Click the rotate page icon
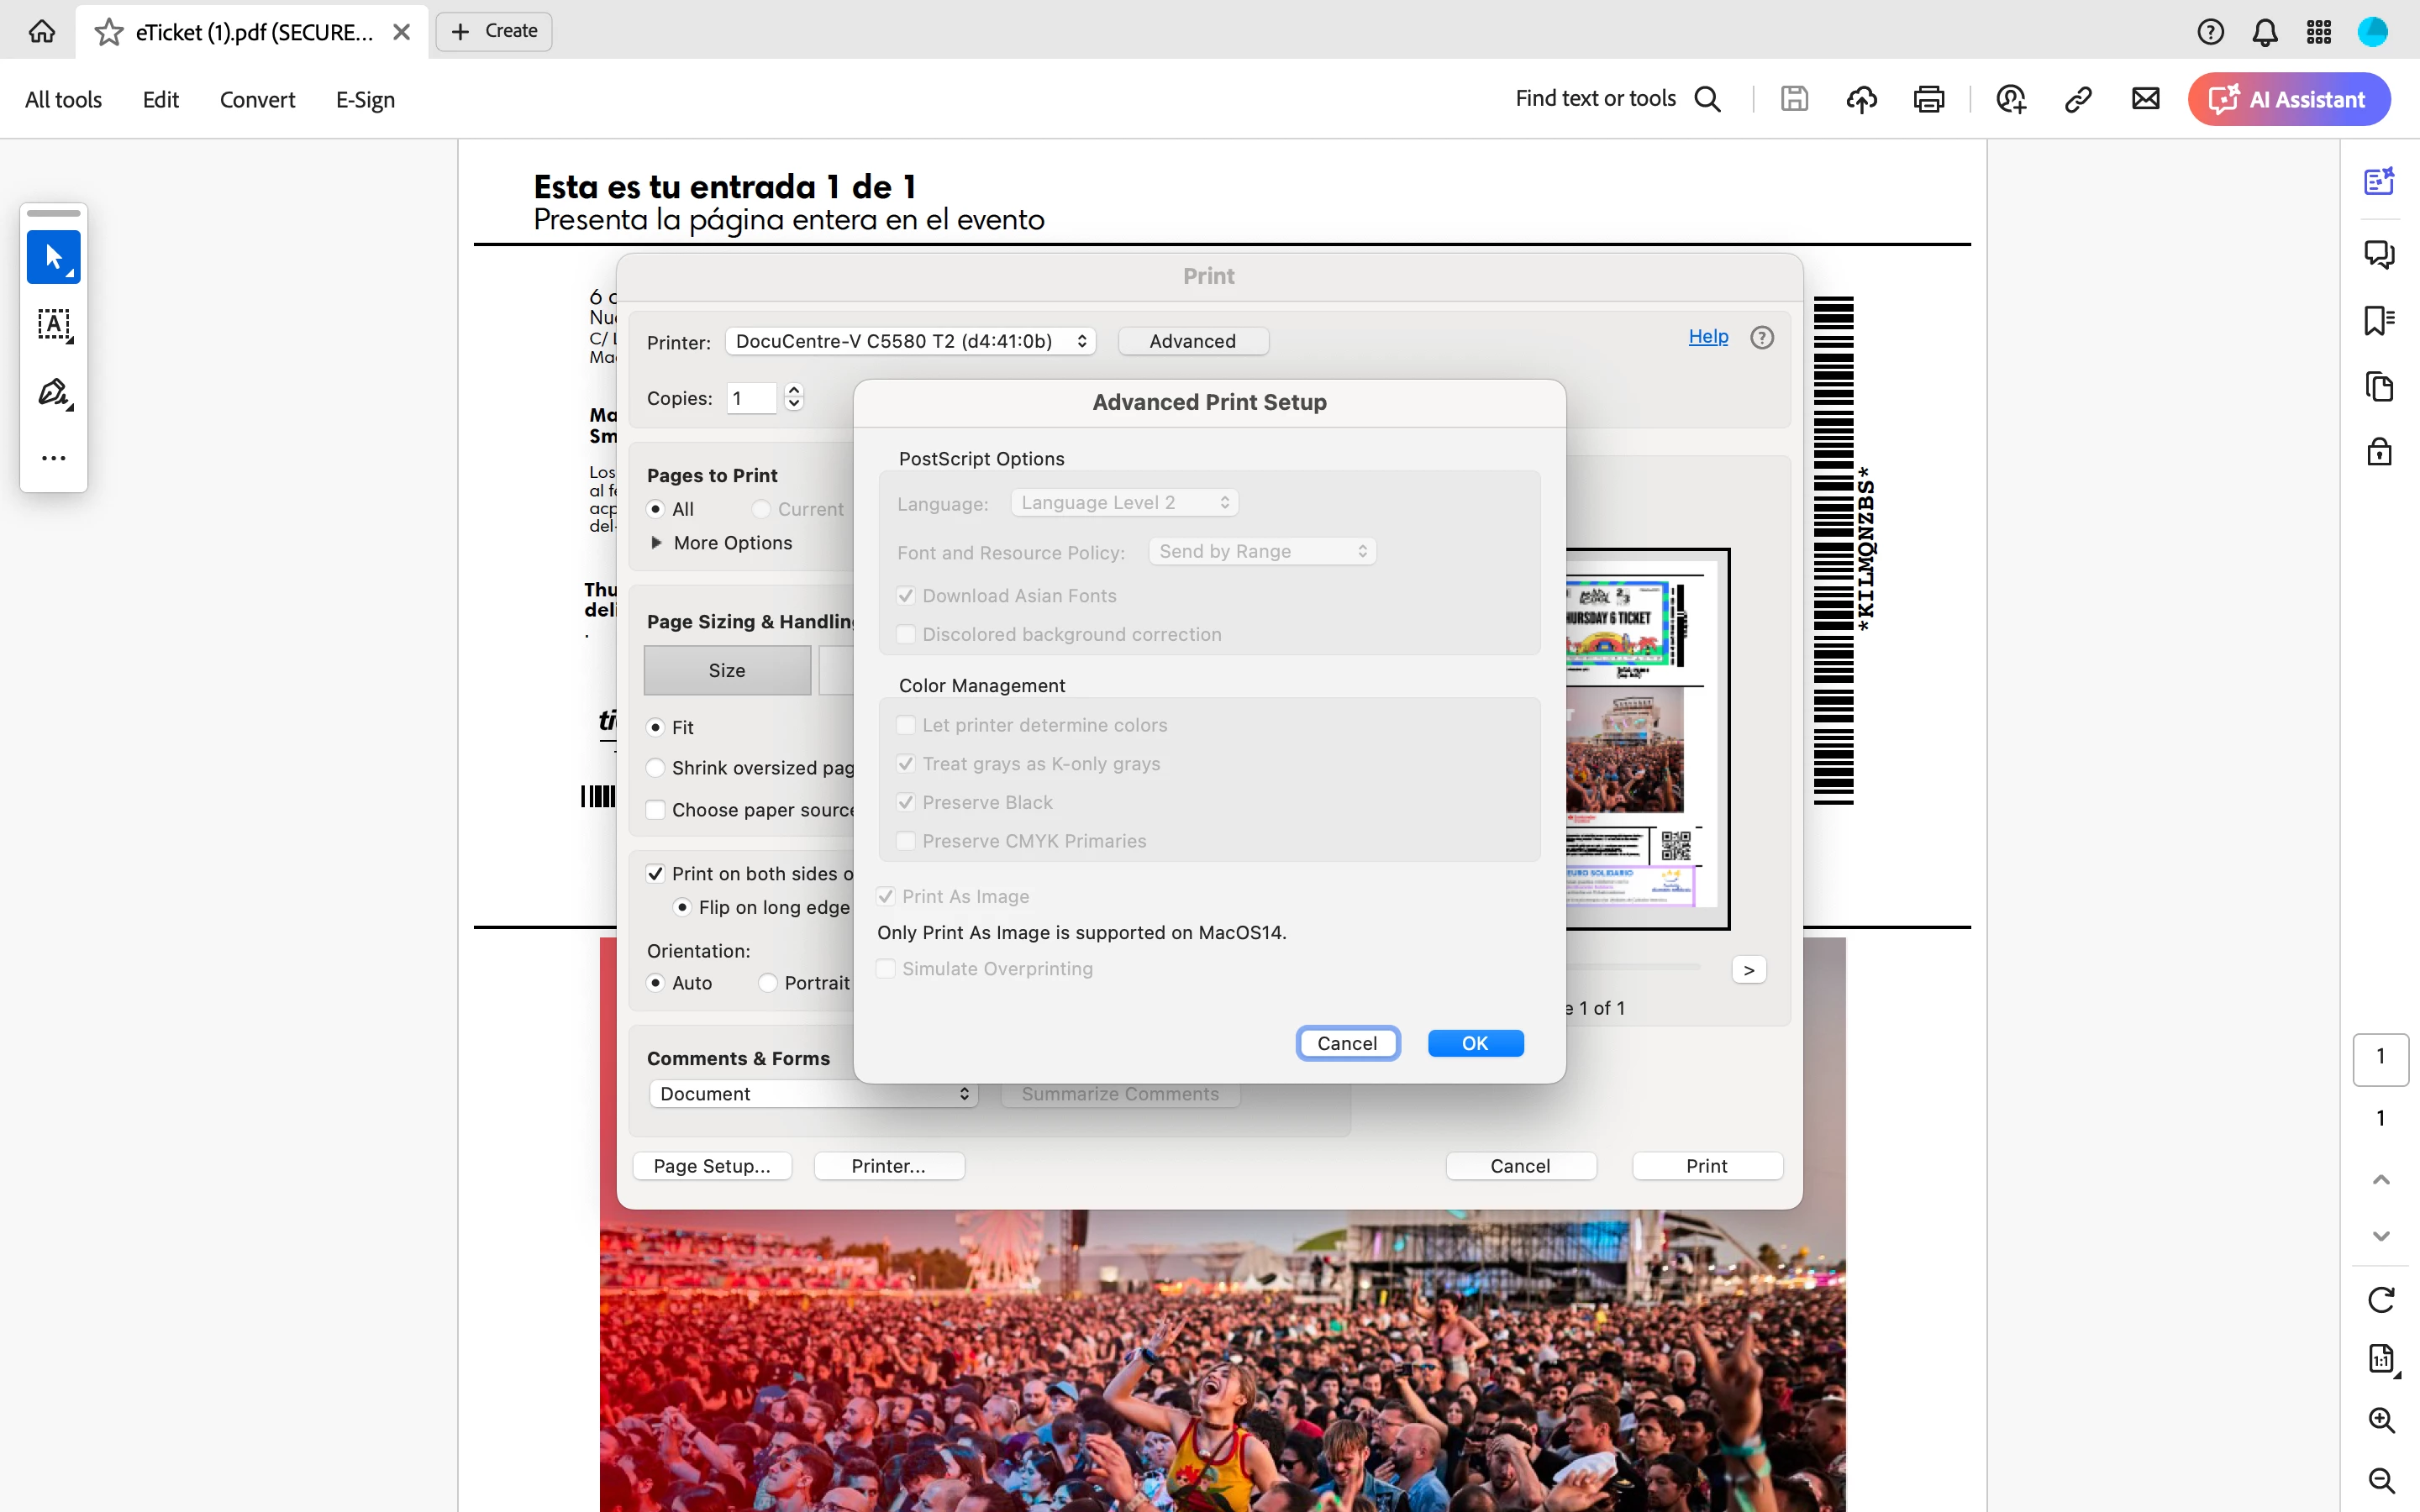The image size is (2420, 1512). [2381, 1299]
